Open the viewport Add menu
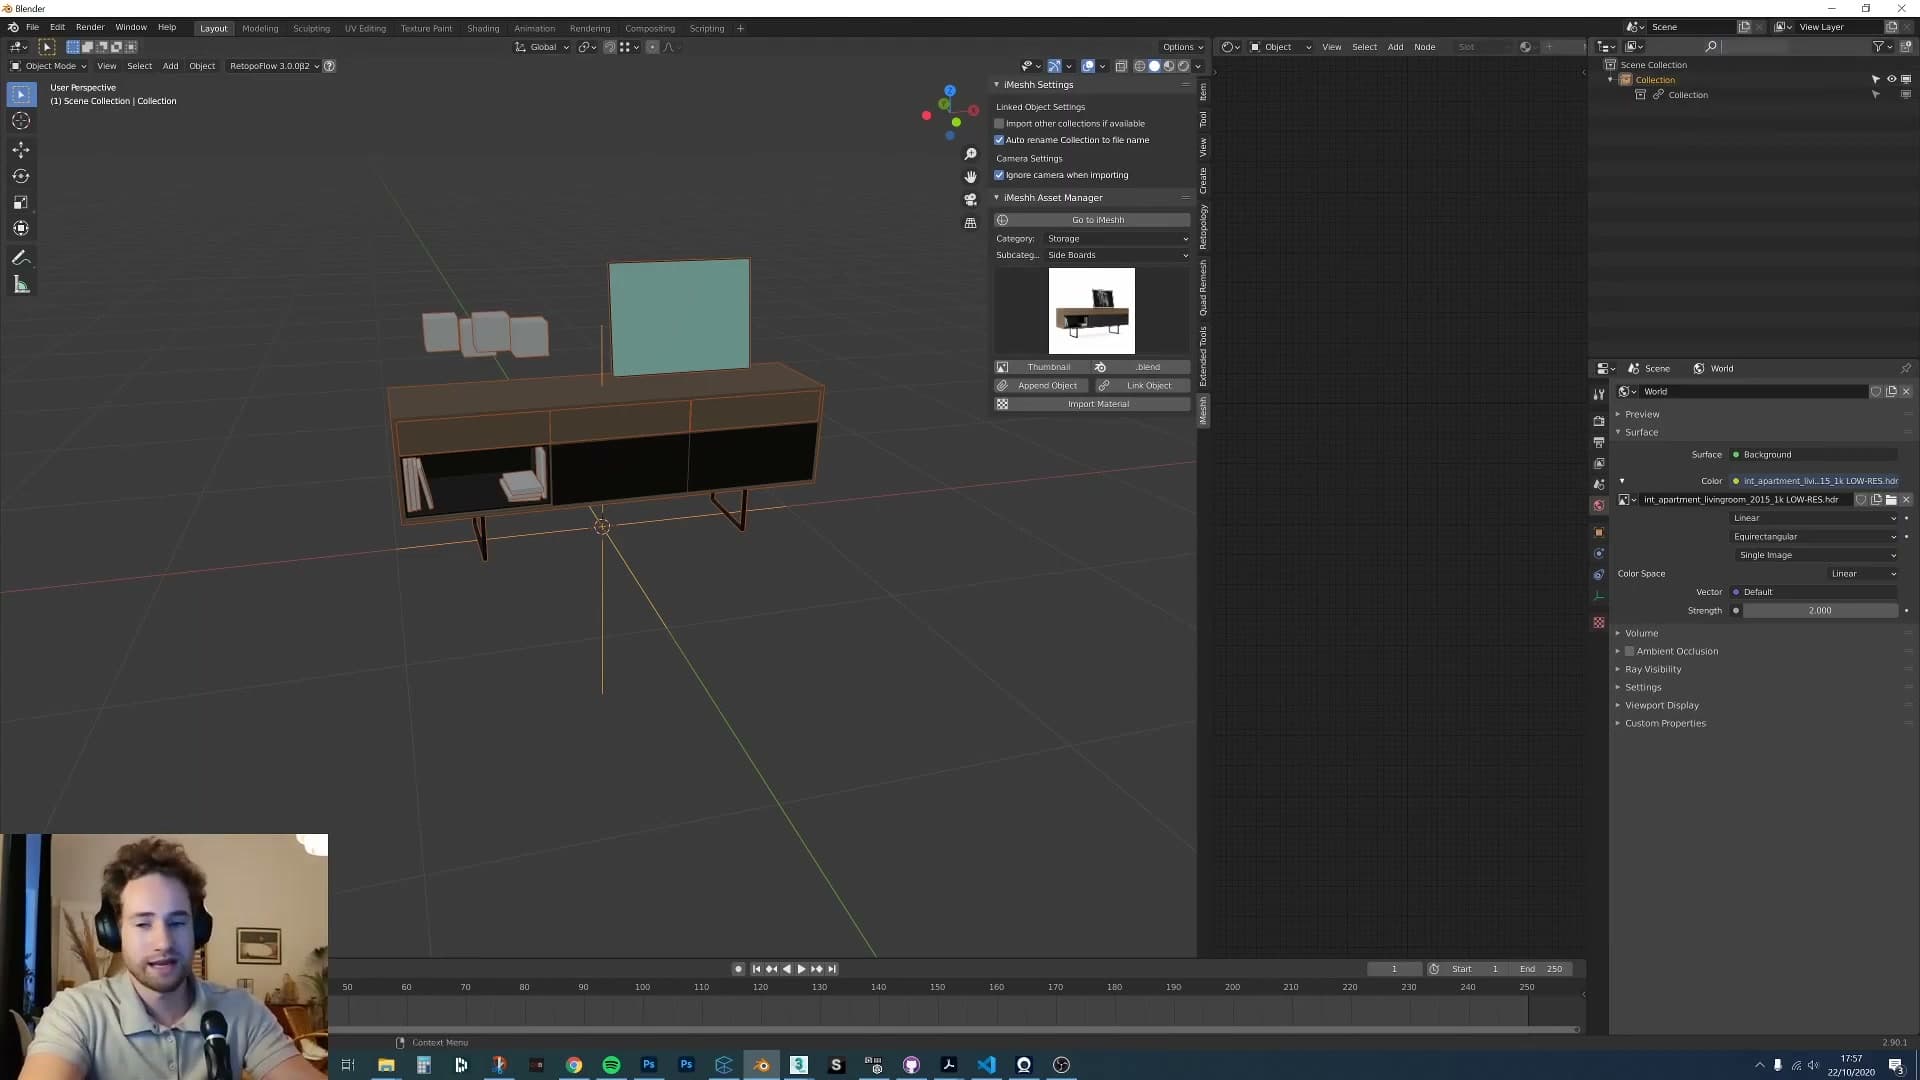 click(171, 66)
